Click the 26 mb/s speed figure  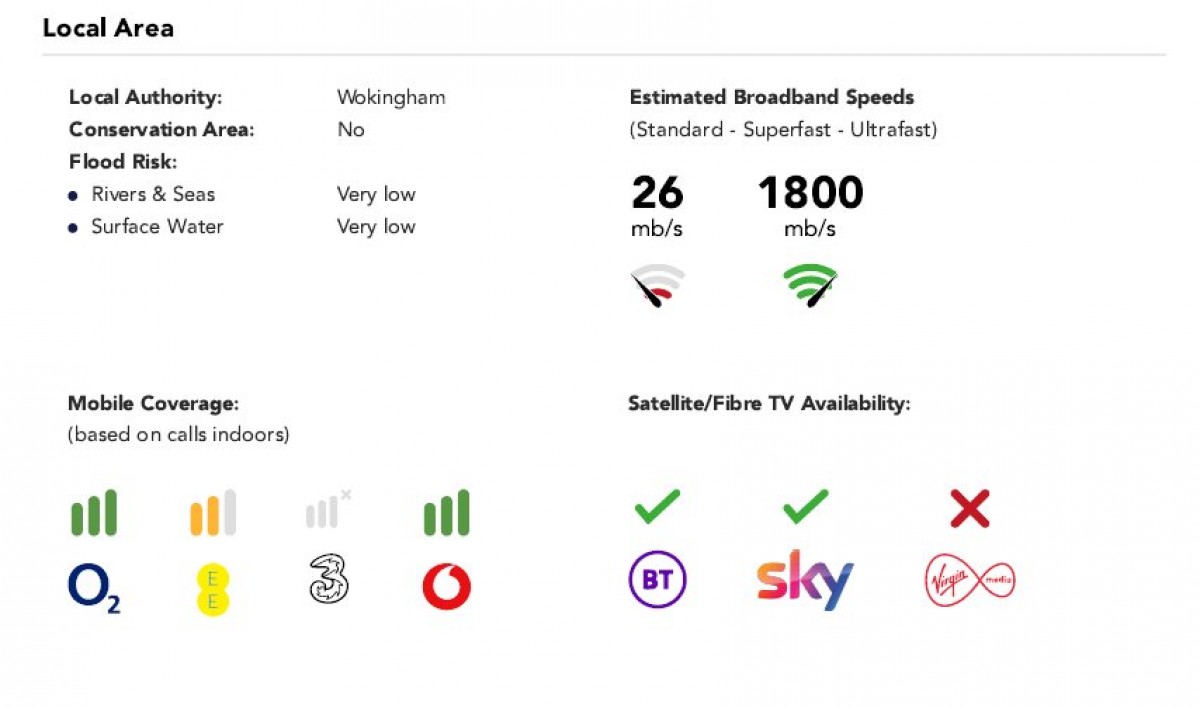click(657, 193)
